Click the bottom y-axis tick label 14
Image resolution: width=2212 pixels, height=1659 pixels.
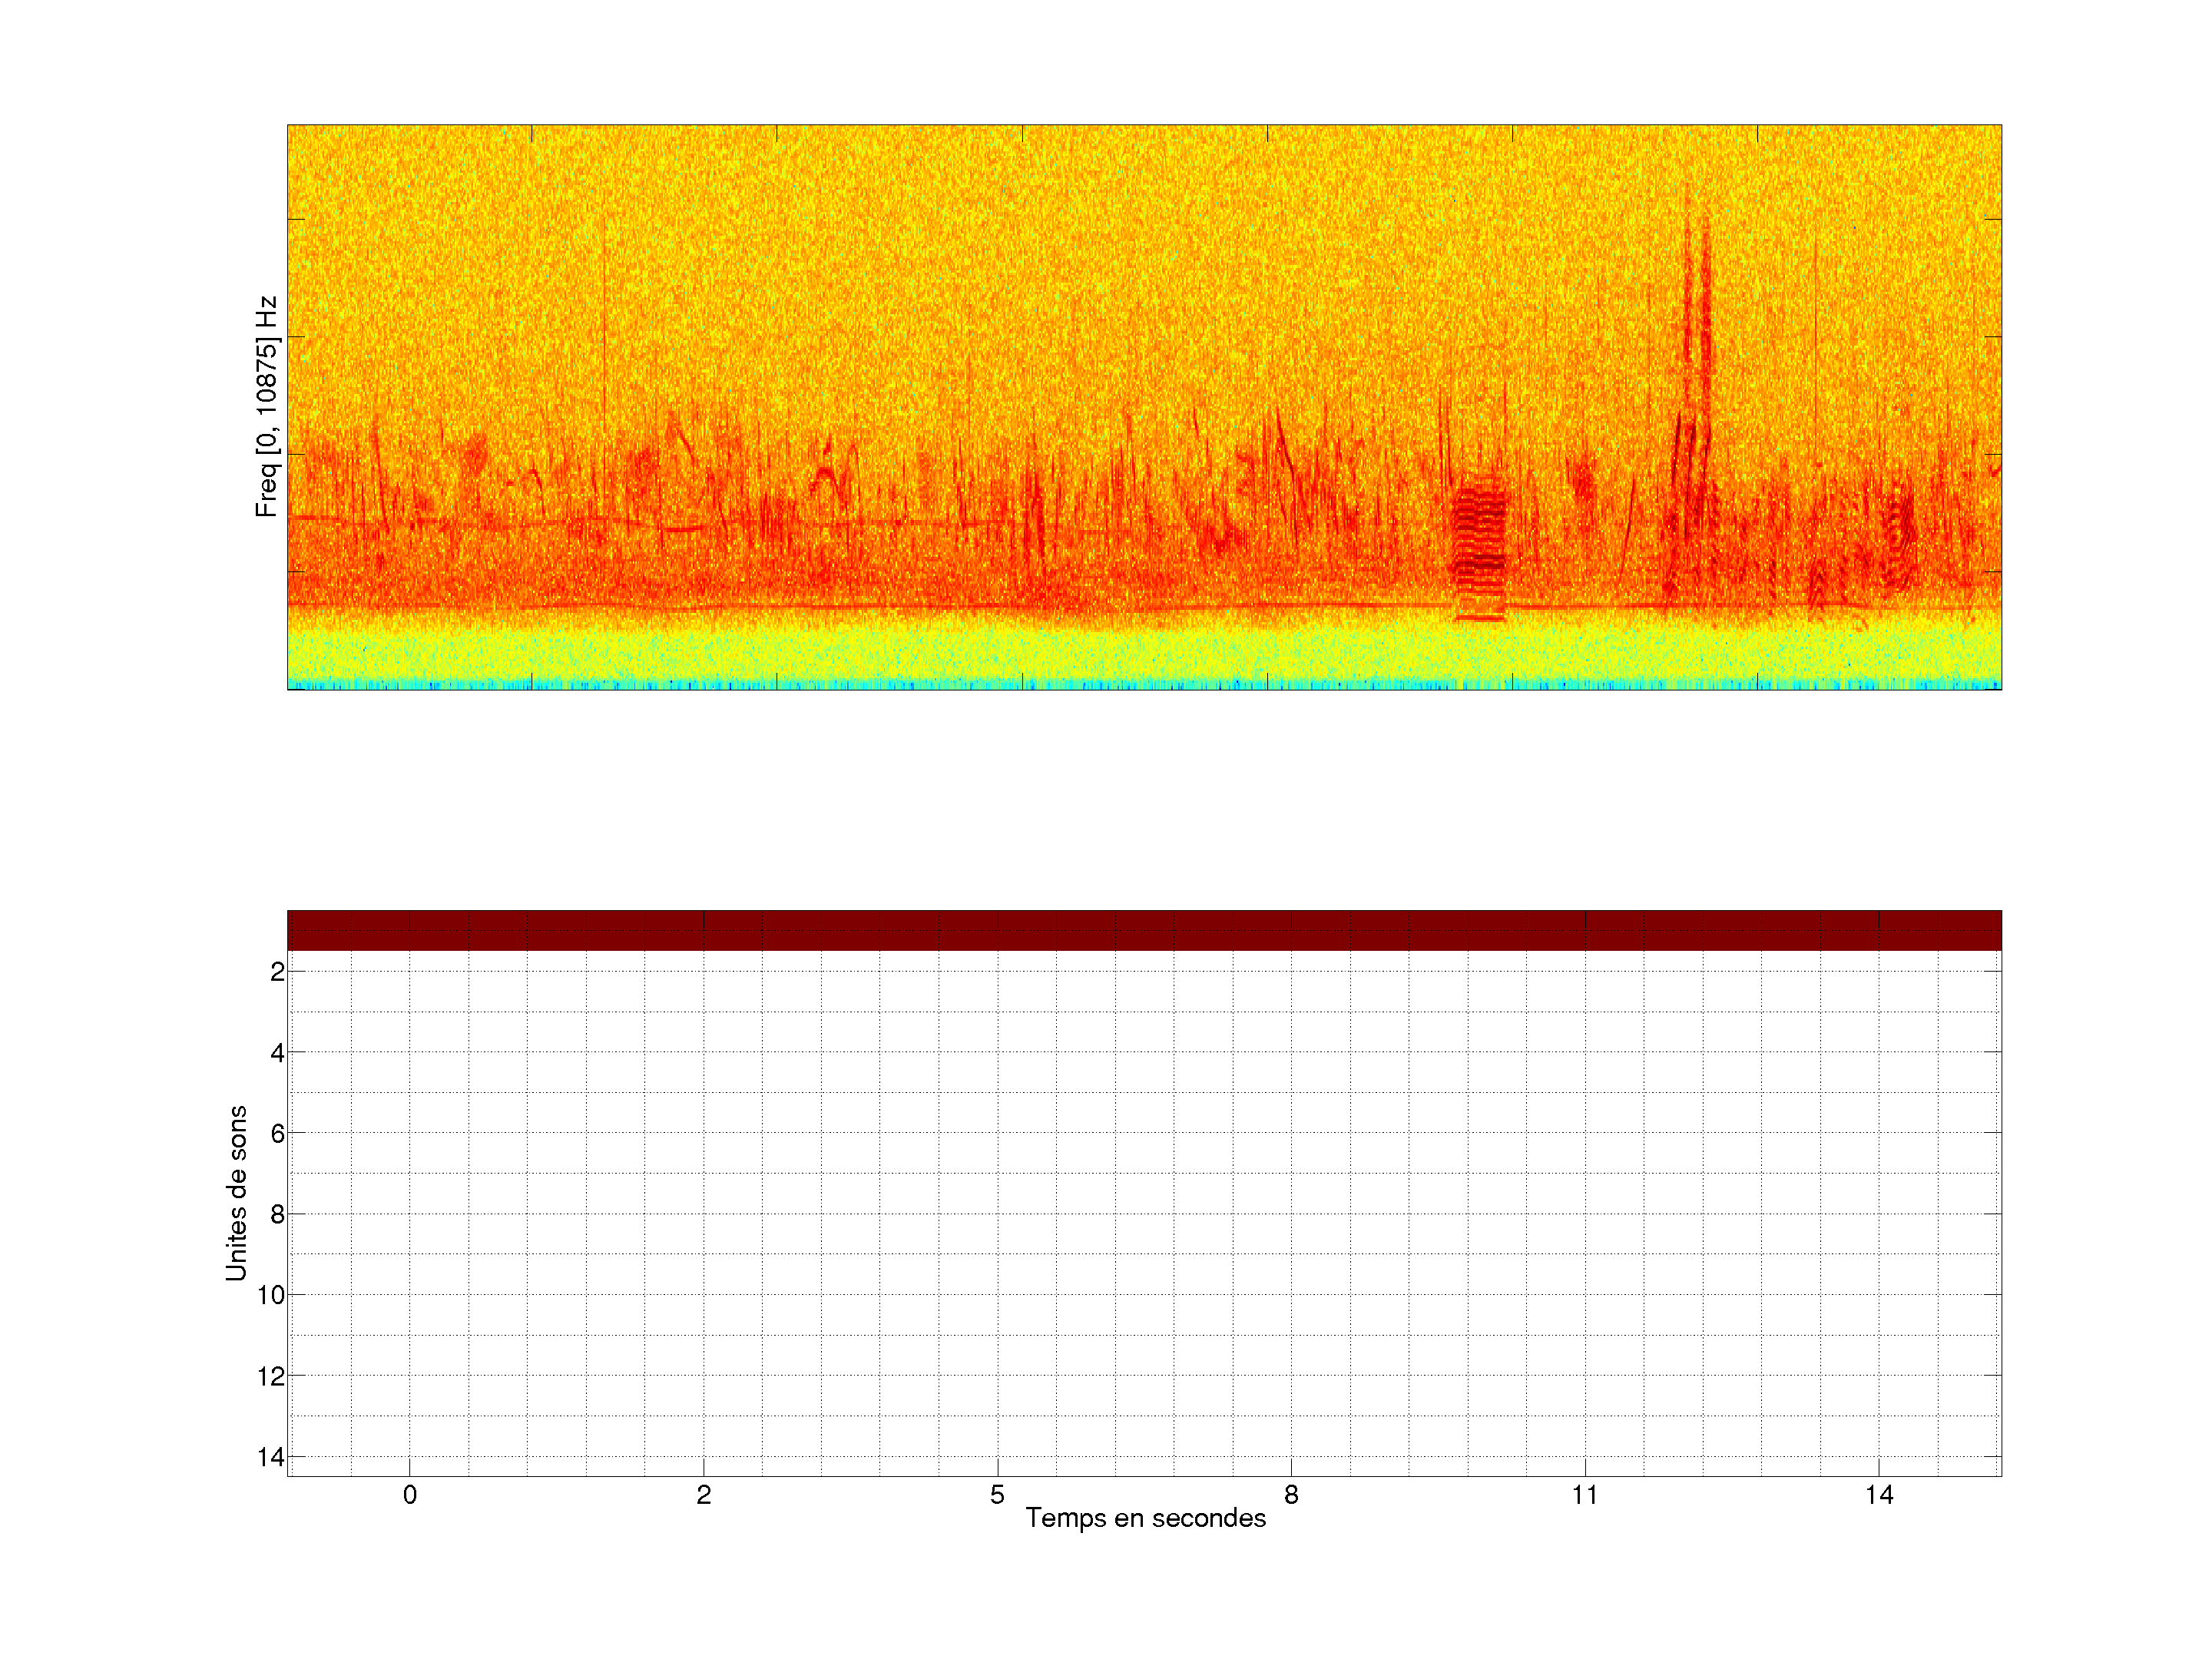[x=271, y=1457]
